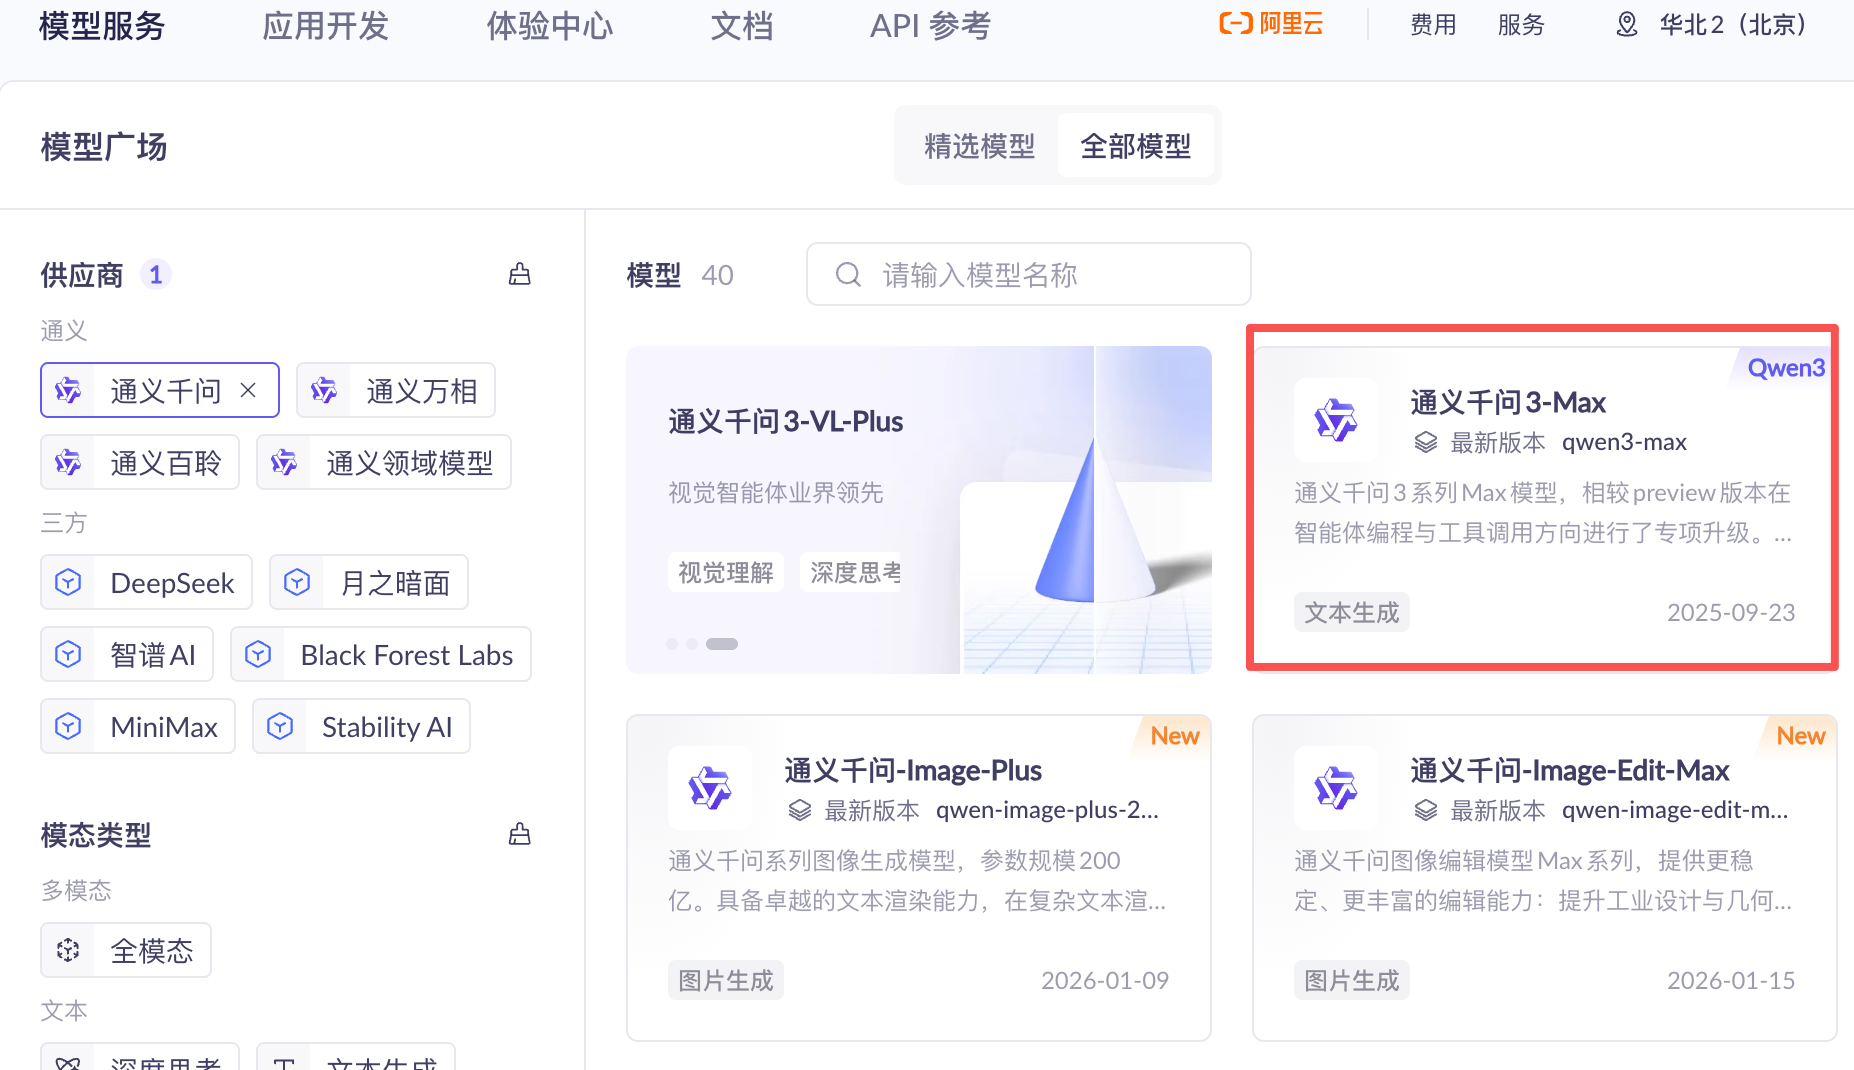Screen dimensions: 1854x1070
Task: Click the 通义百聆 chip logo icon
Action: tap(68, 462)
